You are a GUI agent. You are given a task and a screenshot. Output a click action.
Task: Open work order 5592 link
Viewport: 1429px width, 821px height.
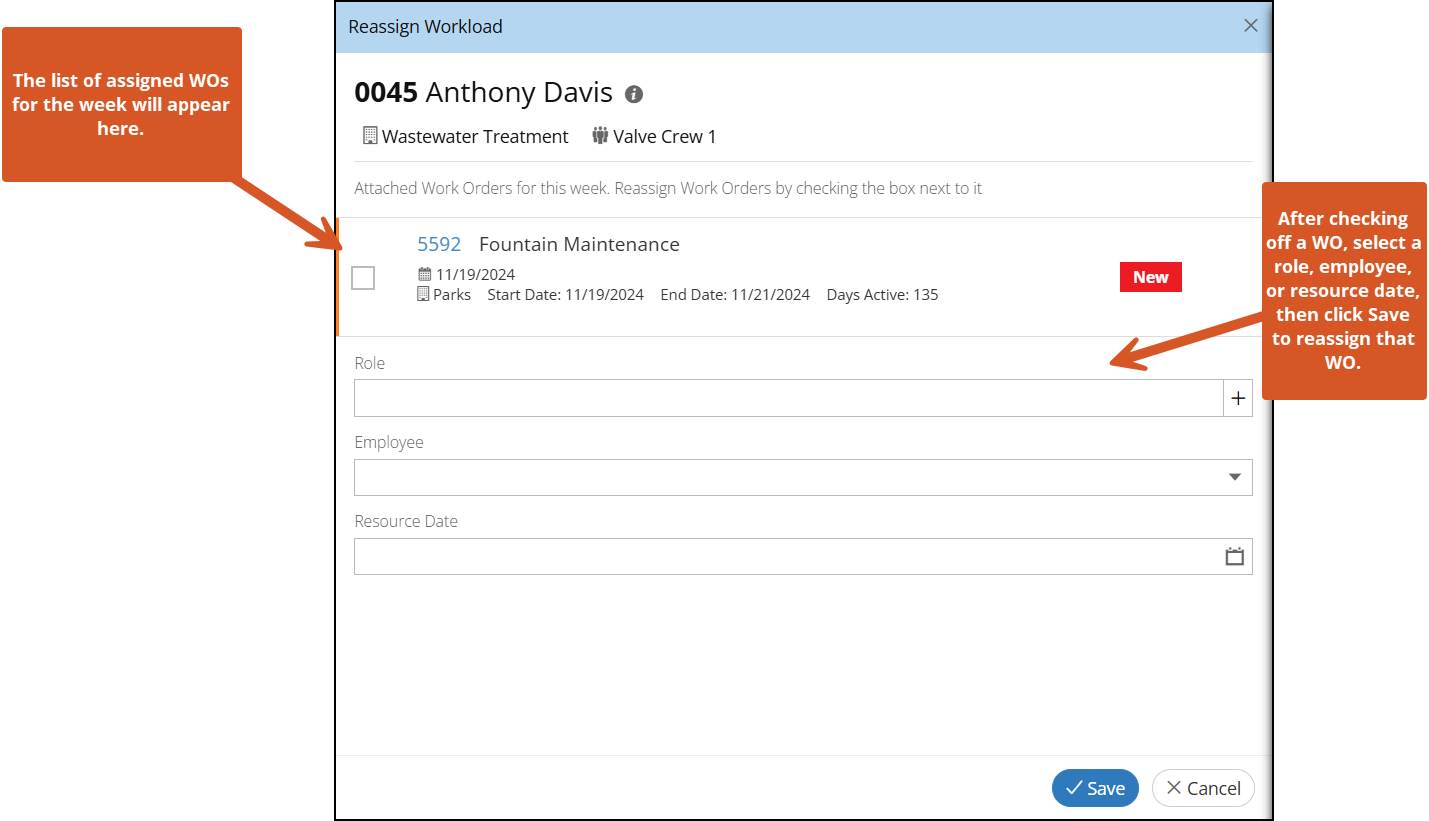439,245
